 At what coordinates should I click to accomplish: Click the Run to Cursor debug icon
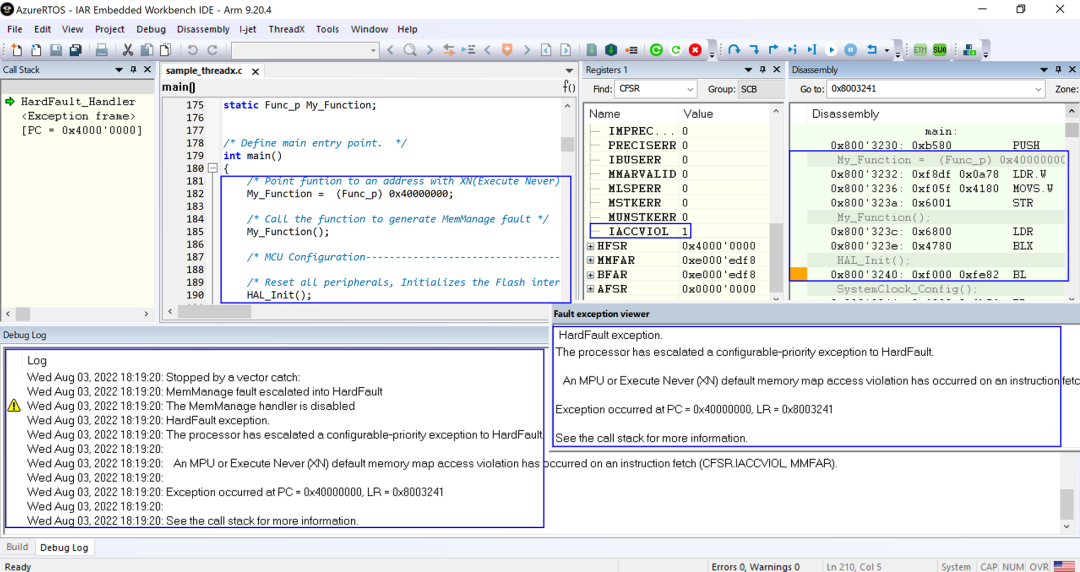click(x=812, y=50)
